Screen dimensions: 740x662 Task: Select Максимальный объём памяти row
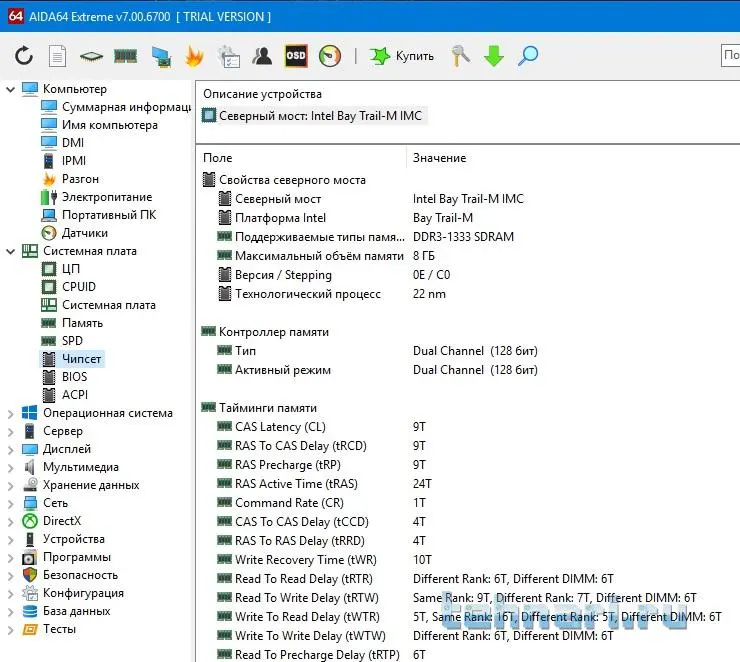click(326, 256)
